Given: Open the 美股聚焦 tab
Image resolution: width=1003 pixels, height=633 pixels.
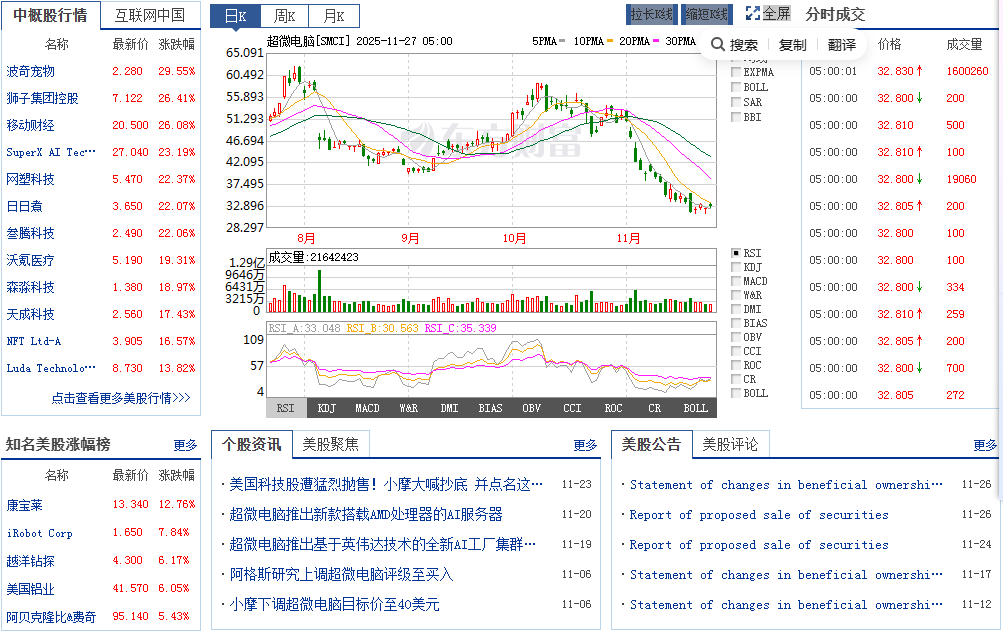Looking at the screenshot, I should (x=330, y=444).
